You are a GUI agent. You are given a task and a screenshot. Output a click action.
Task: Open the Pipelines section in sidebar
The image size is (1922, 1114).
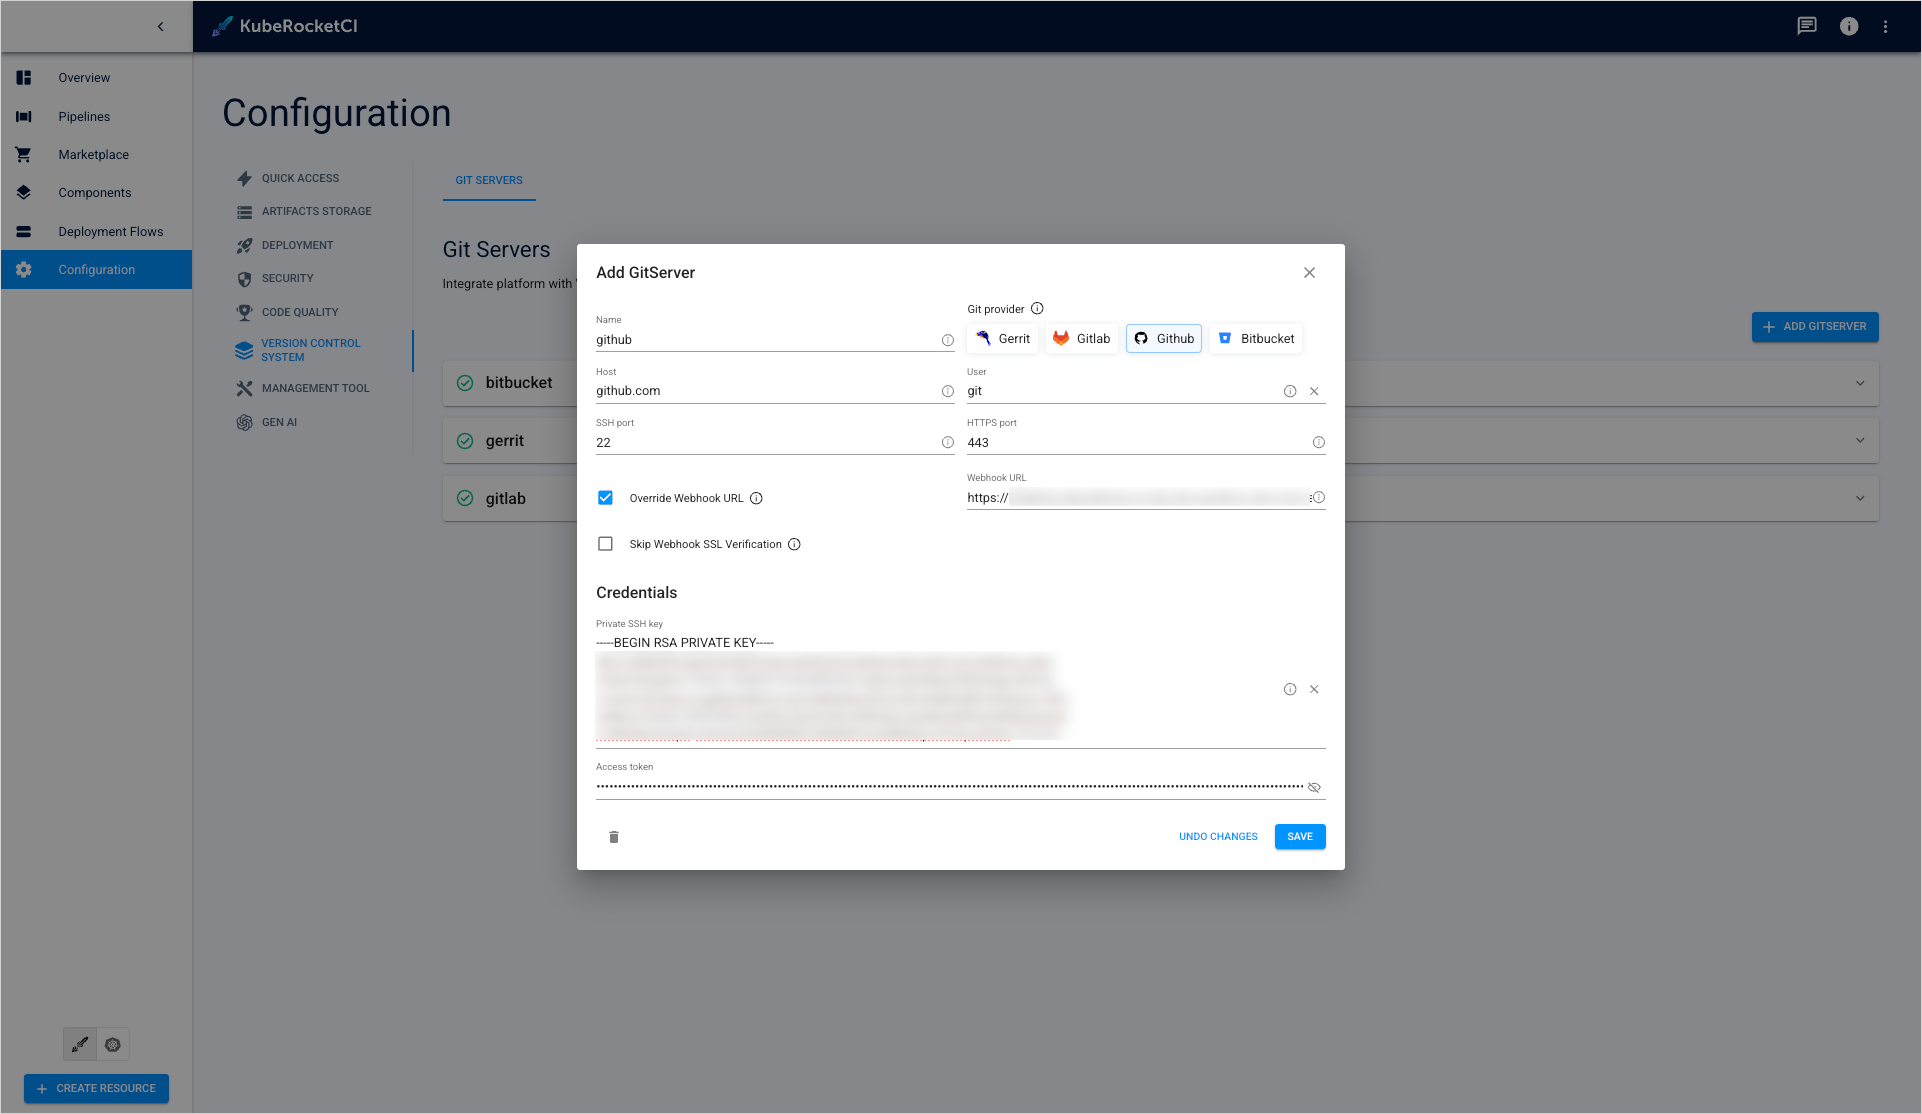[84, 116]
